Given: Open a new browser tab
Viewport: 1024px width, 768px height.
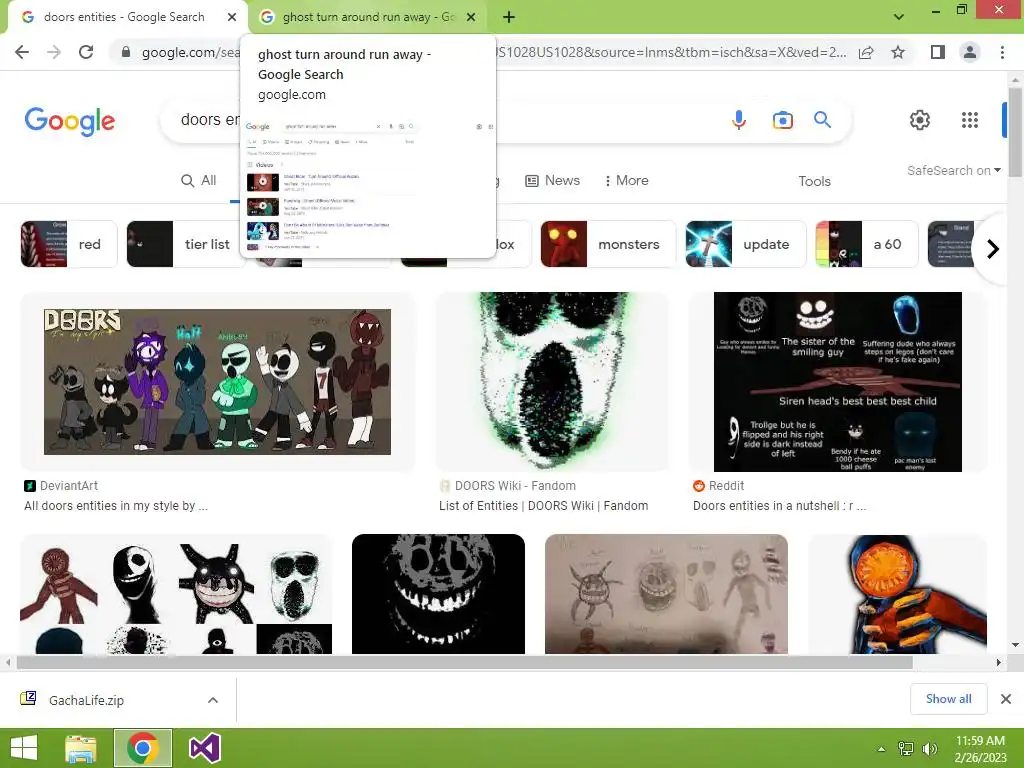Looking at the screenshot, I should (509, 17).
